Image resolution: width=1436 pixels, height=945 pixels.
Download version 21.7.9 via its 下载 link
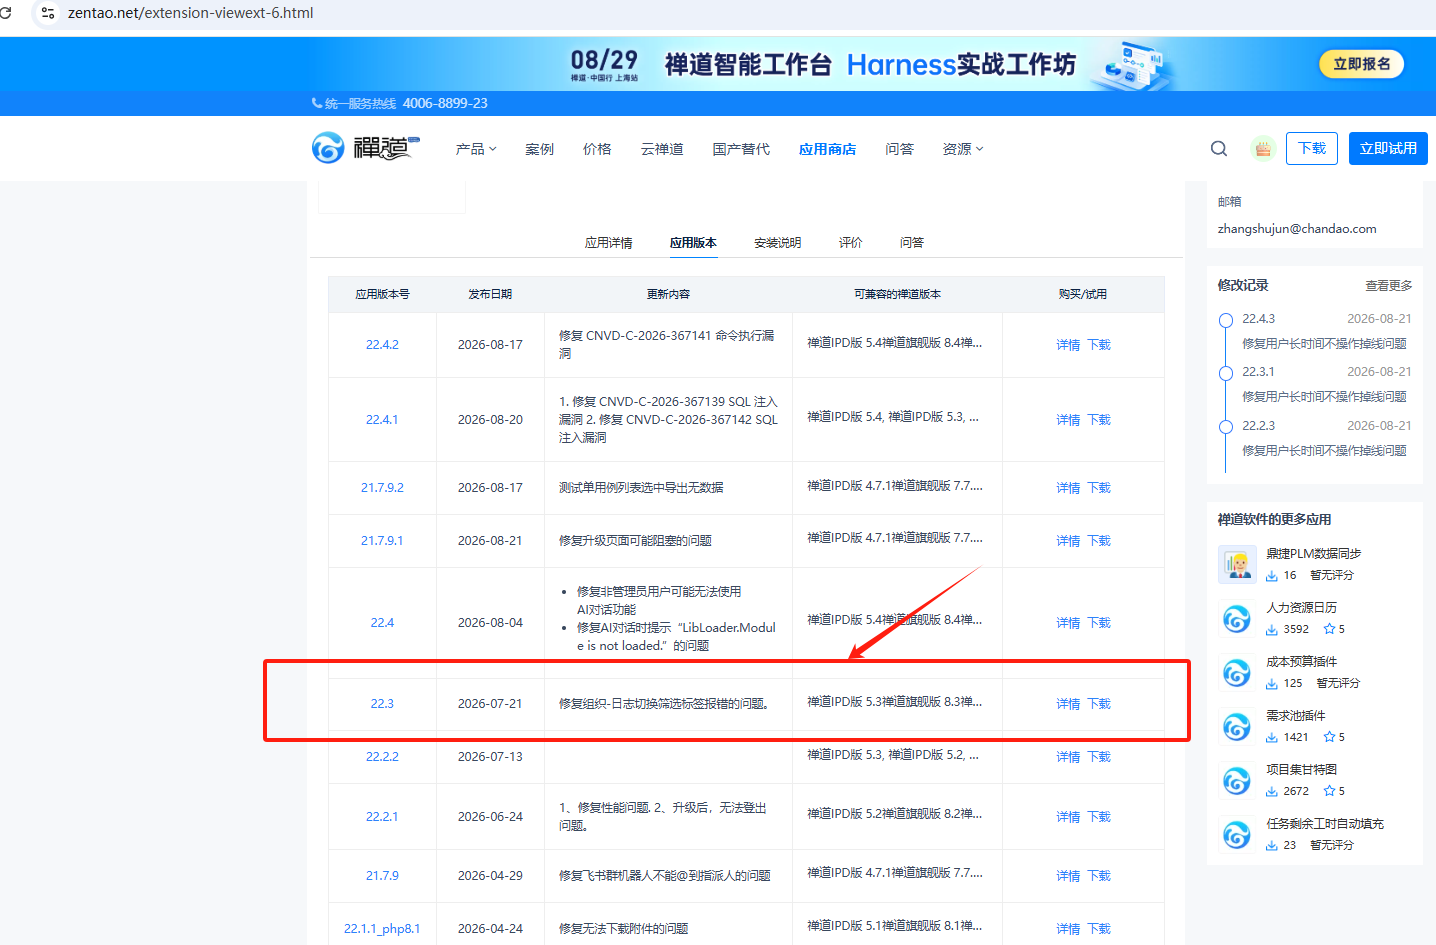[1099, 876]
